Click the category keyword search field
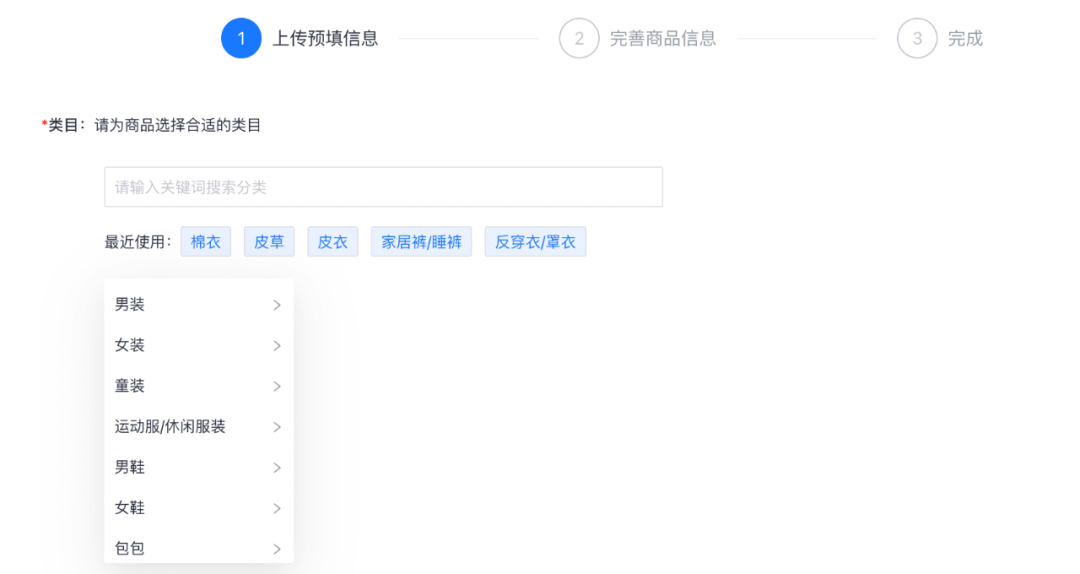Image resolution: width=1080 pixels, height=574 pixels. (383, 187)
